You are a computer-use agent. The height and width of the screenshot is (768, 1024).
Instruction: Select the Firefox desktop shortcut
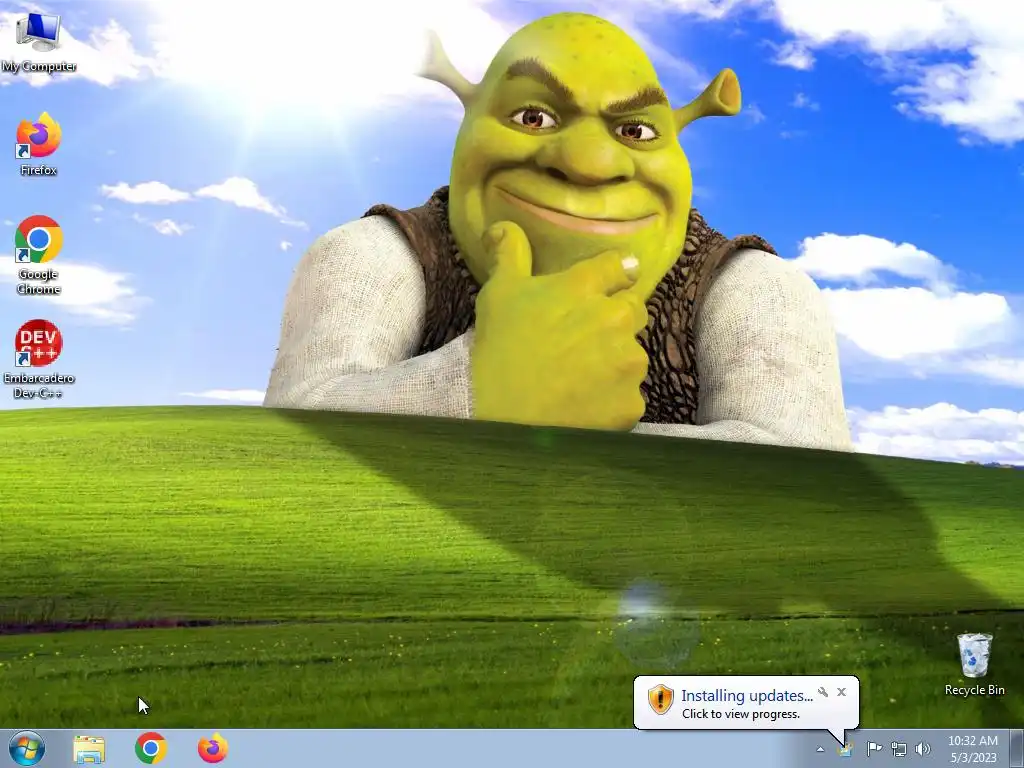click(39, 144)
